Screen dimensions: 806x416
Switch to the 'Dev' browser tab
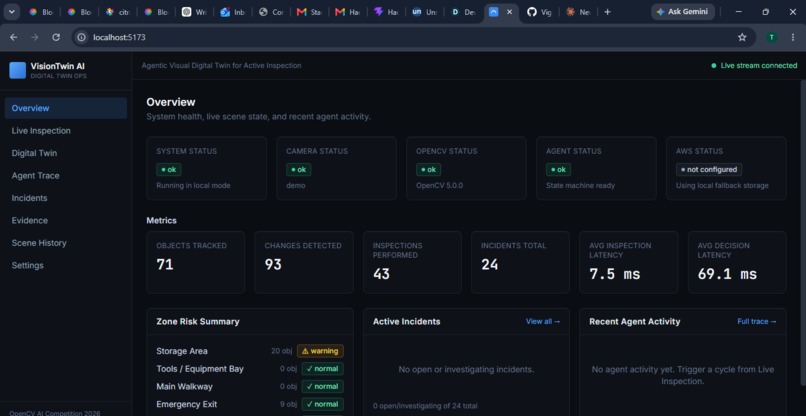click(x=463, y=12)
